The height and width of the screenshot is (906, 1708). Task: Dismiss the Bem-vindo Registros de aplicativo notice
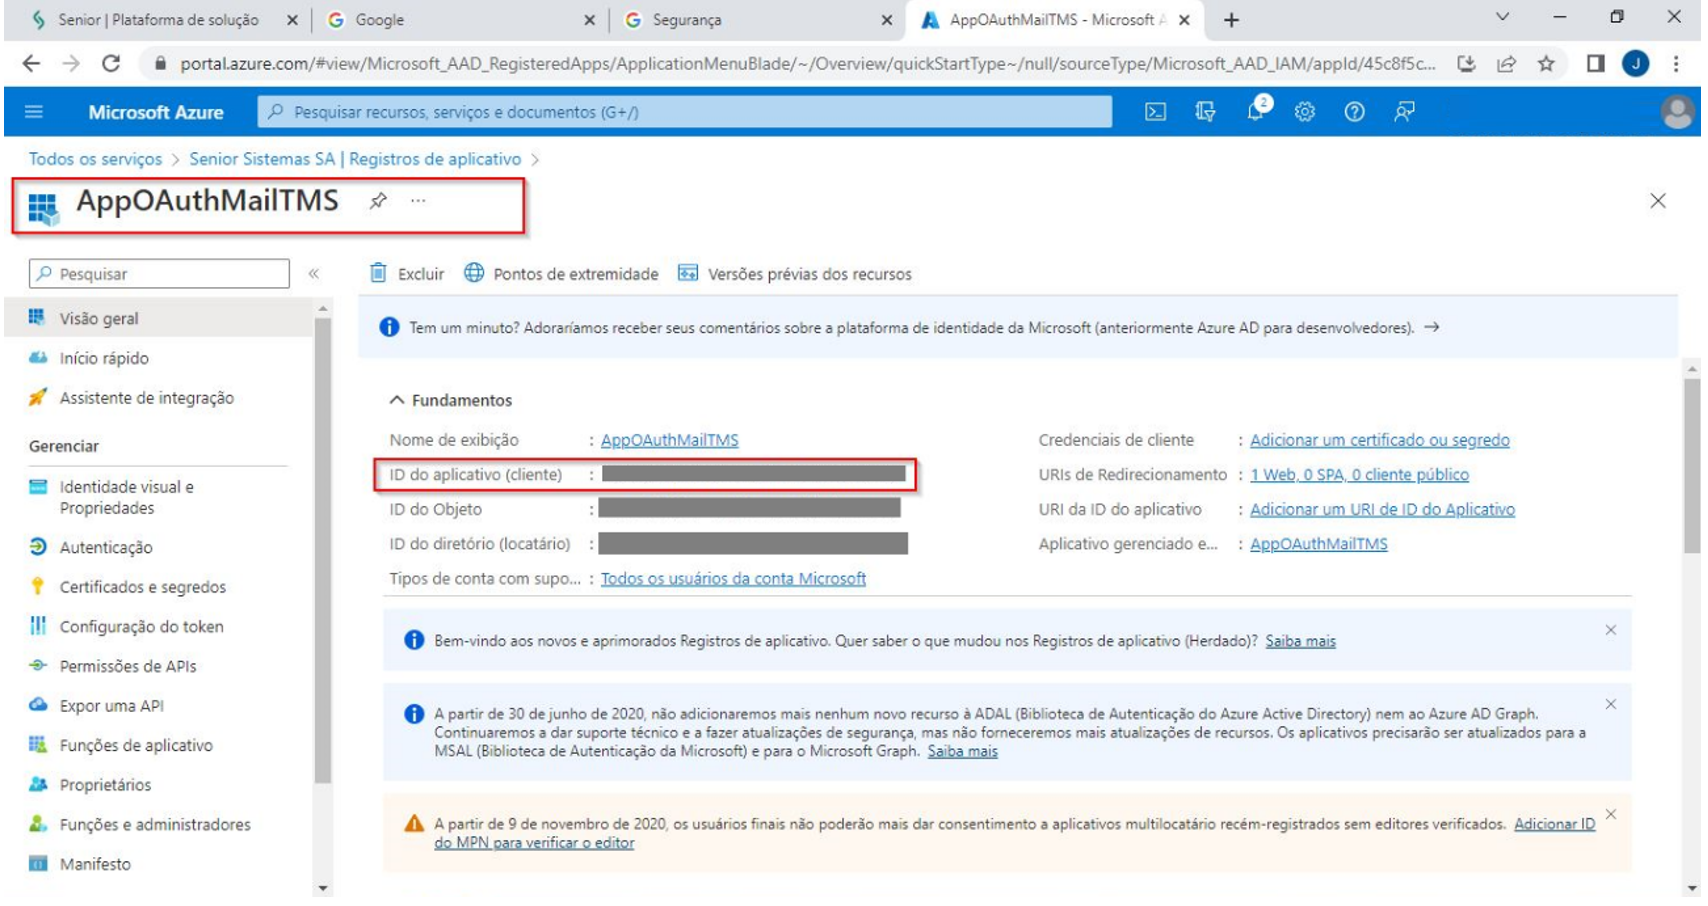[1611, 630]
